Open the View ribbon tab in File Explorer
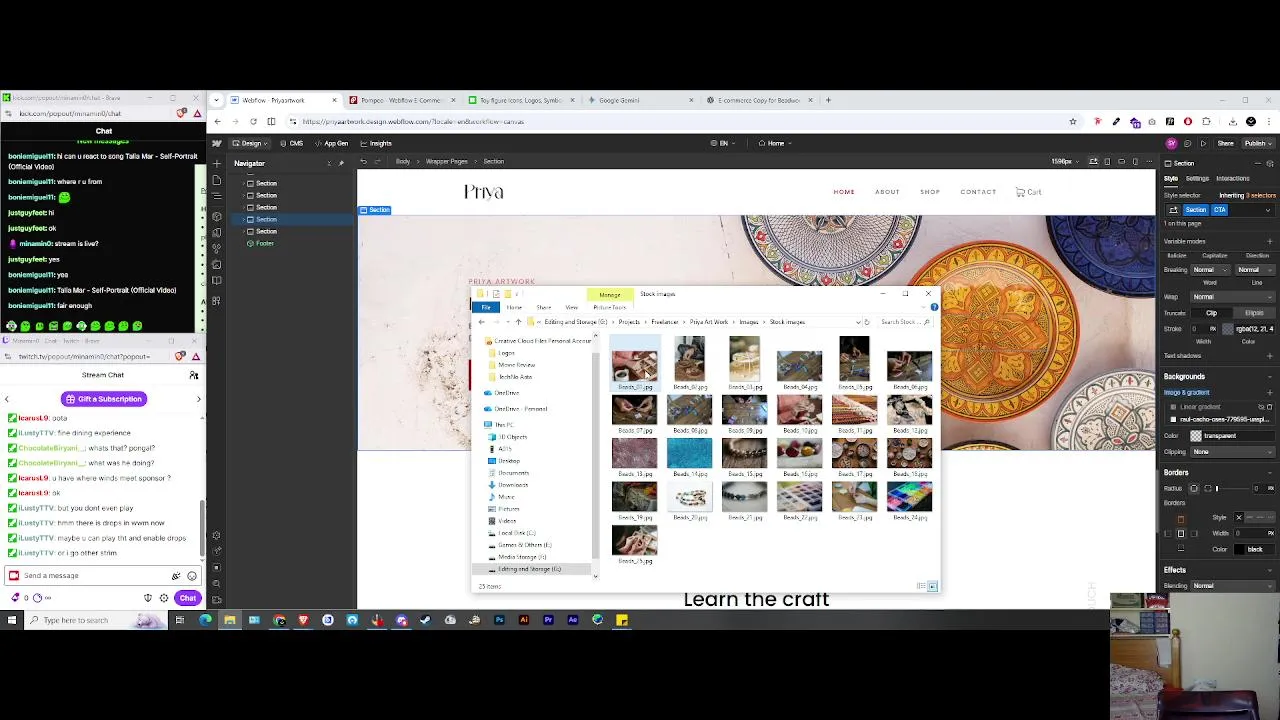Screen dimensions: 1280x720 [x=571, y=307]
